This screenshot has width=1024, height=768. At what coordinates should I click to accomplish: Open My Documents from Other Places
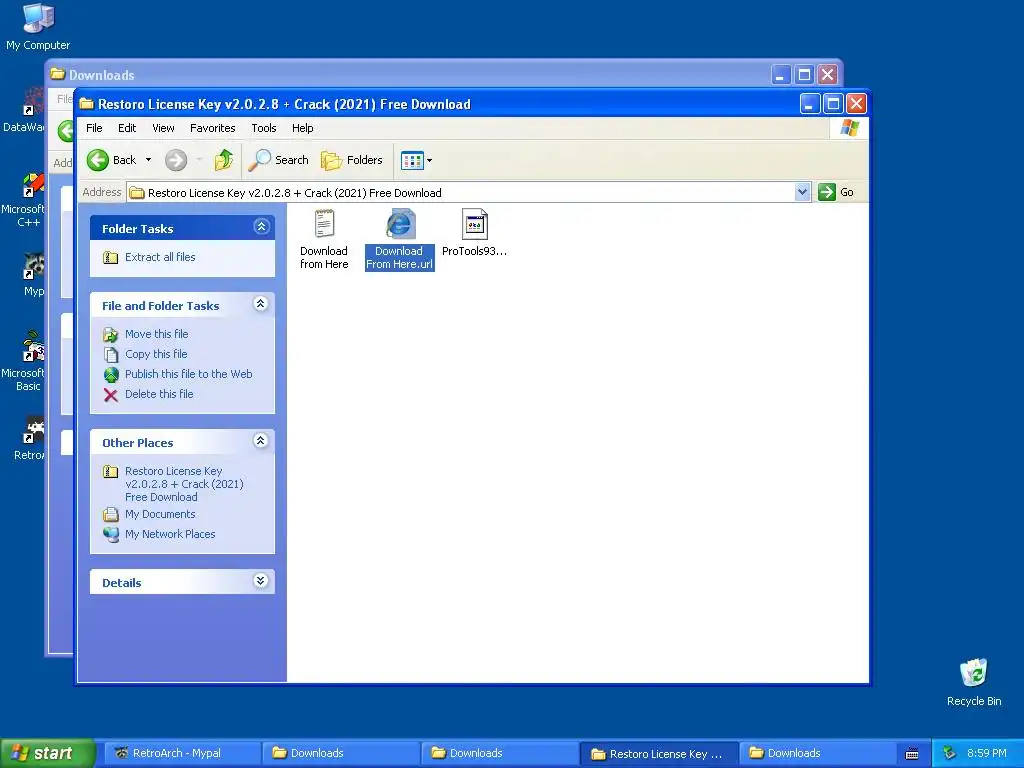pos(160,515)
